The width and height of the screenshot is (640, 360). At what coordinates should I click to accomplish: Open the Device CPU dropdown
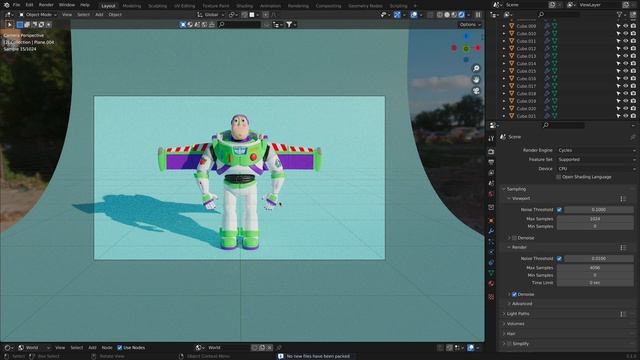(596, 169)
